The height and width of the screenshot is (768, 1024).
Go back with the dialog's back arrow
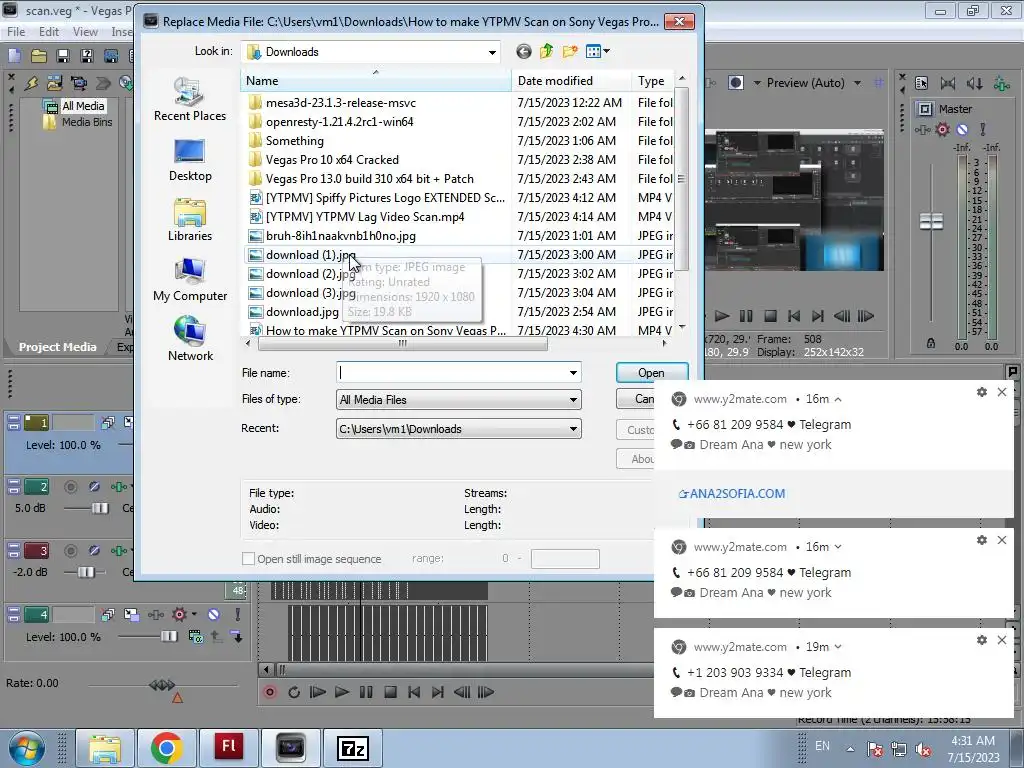click(524, 52)
